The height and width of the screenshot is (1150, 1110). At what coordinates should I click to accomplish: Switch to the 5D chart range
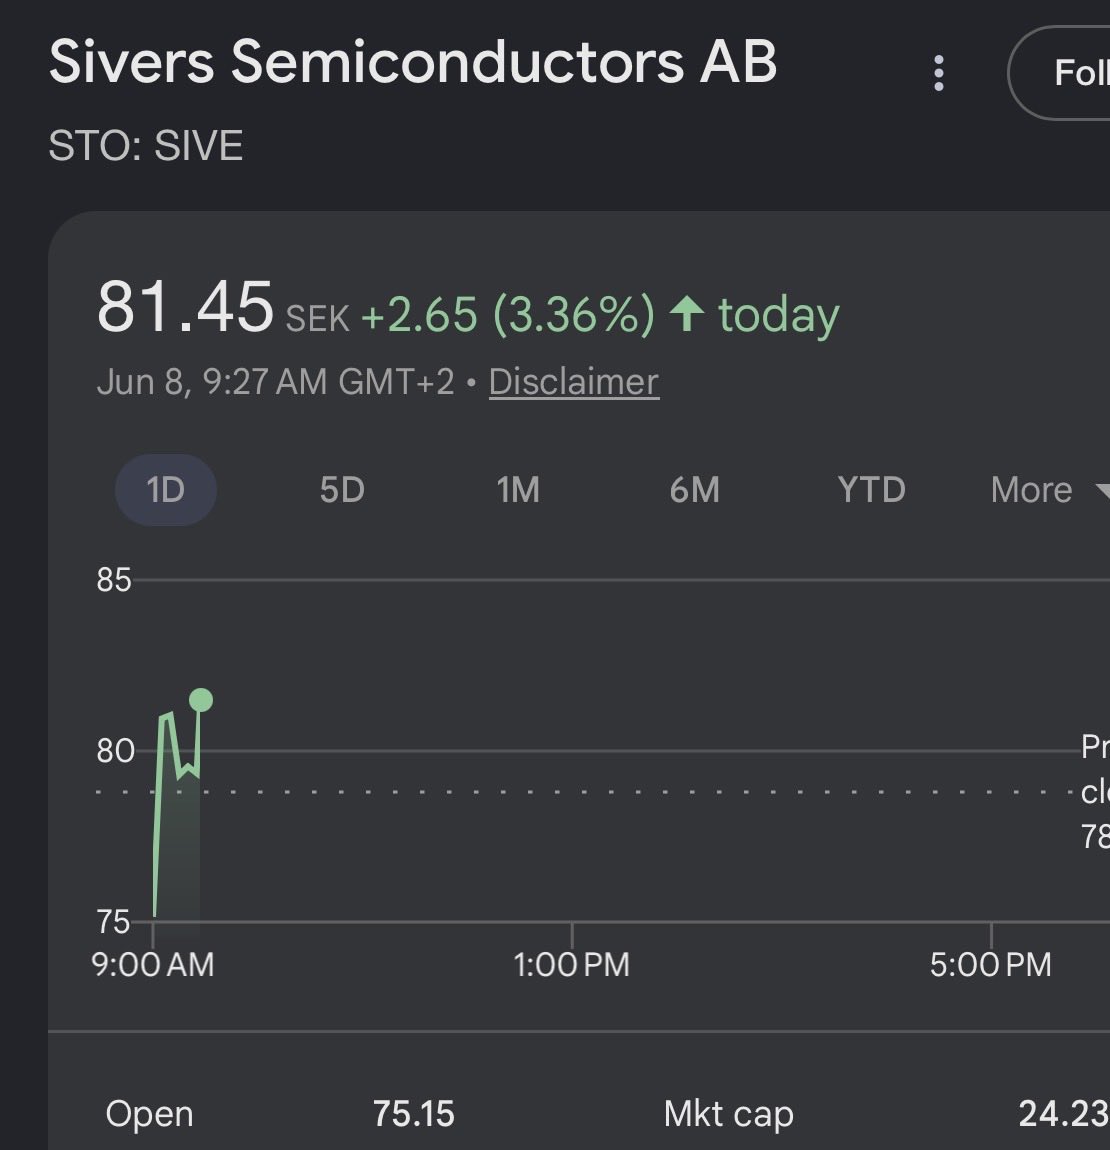coord(342,490)
